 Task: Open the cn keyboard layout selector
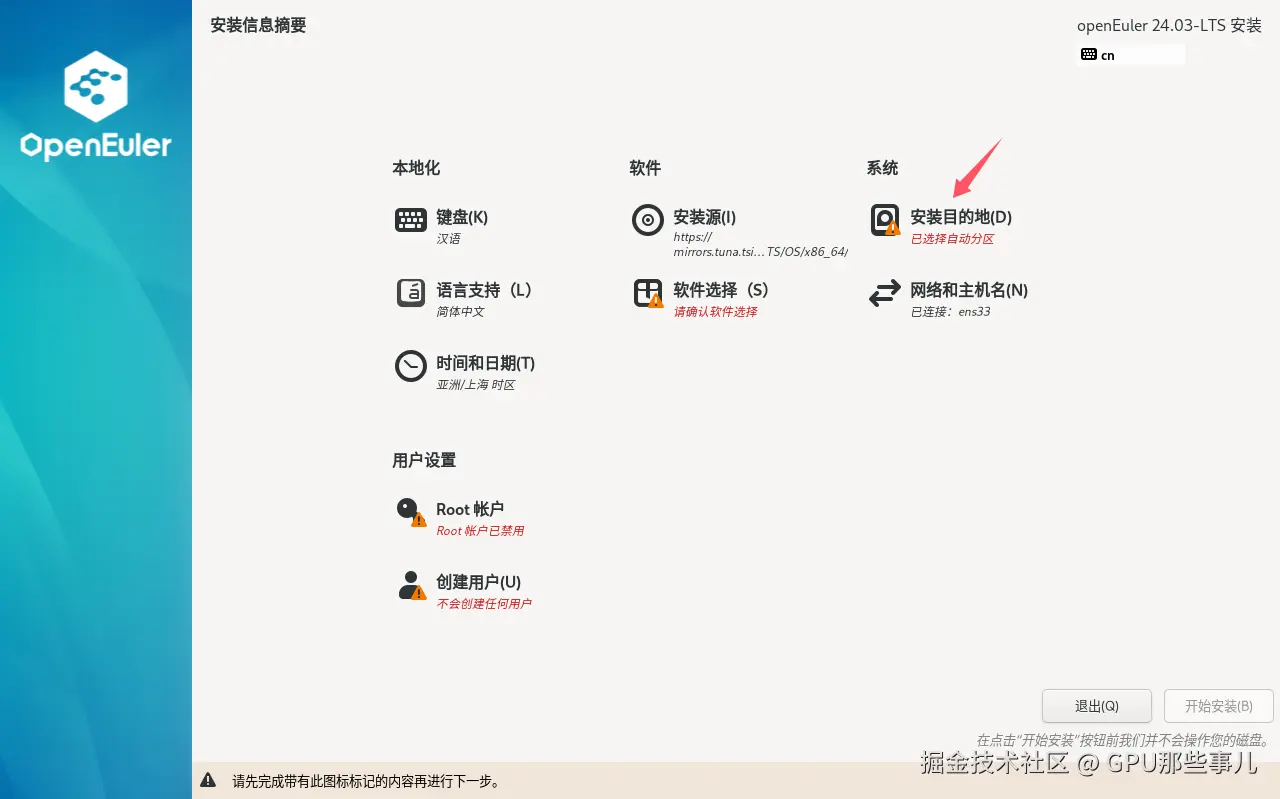pos(1130,54)
